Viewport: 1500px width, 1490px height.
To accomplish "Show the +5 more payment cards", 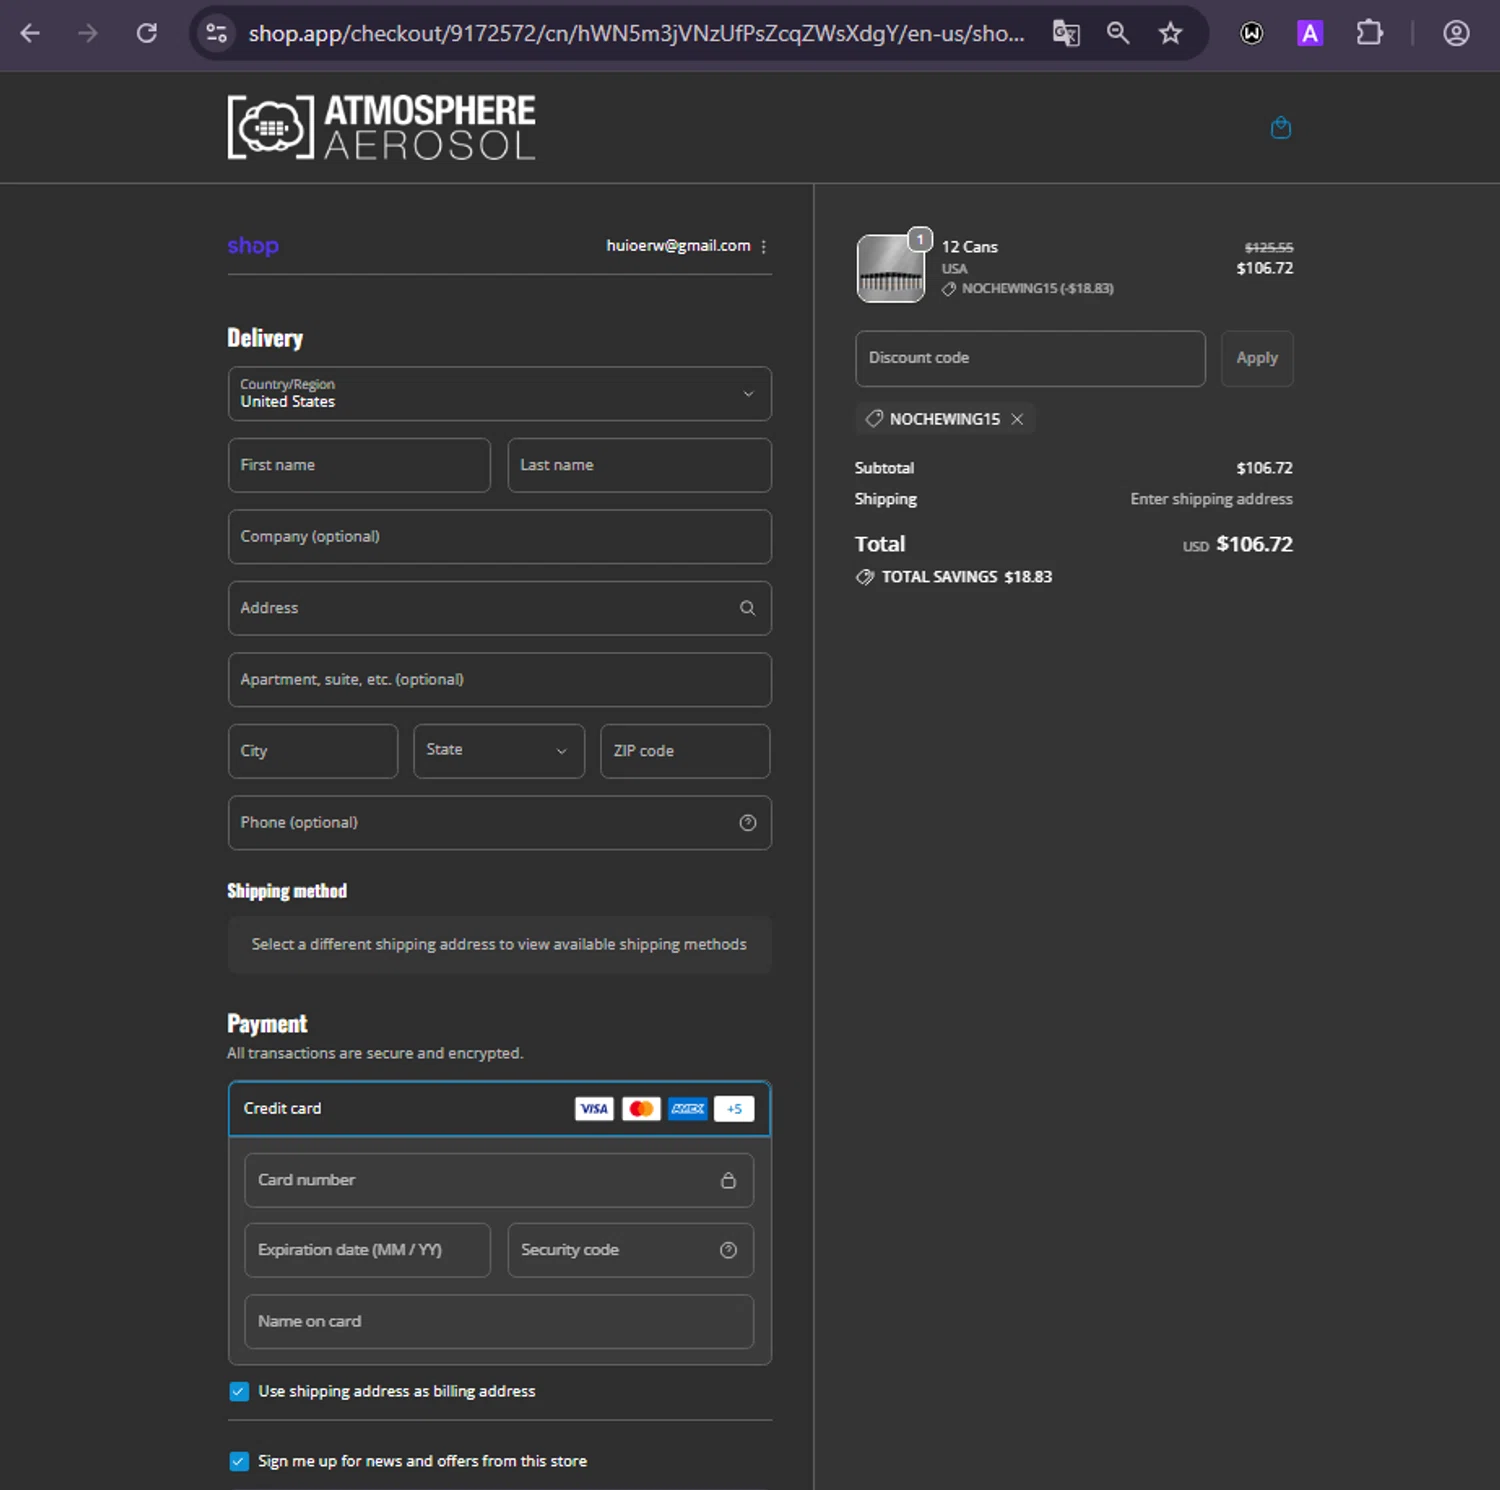I will (734, 1108).
